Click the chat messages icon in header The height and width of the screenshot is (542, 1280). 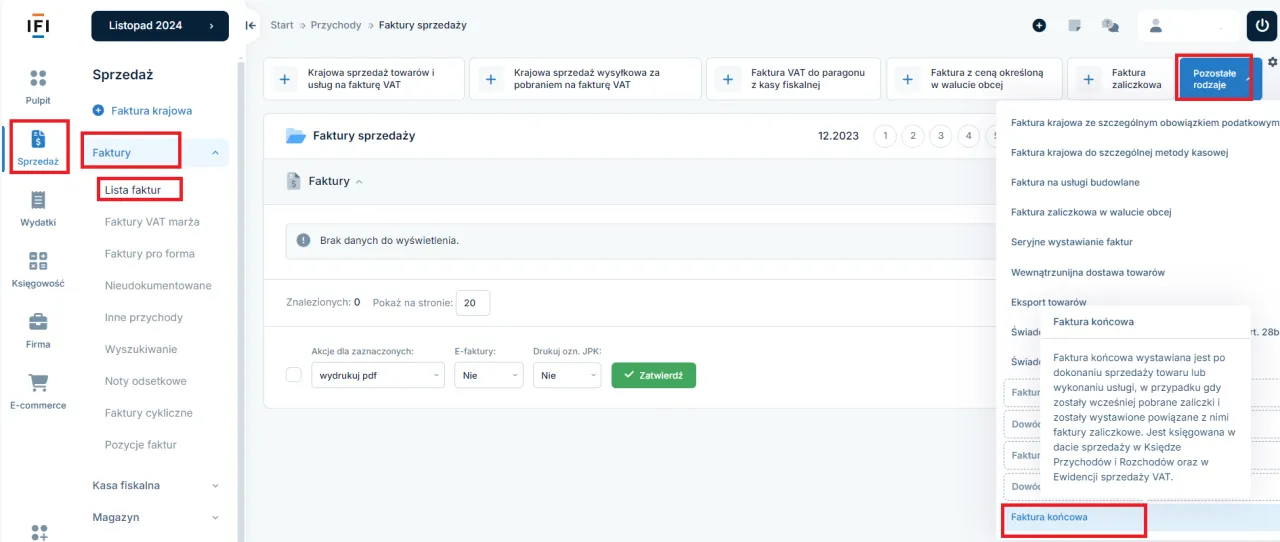click(1110, 26)
